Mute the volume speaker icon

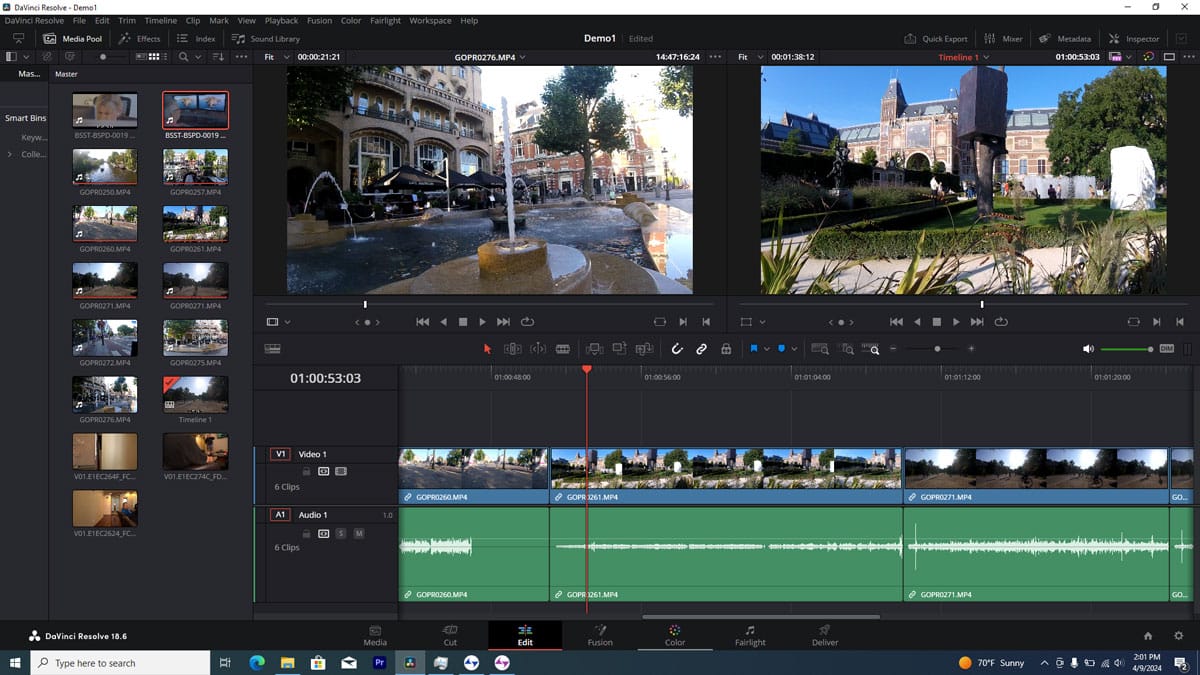[x=1088, y=349]
